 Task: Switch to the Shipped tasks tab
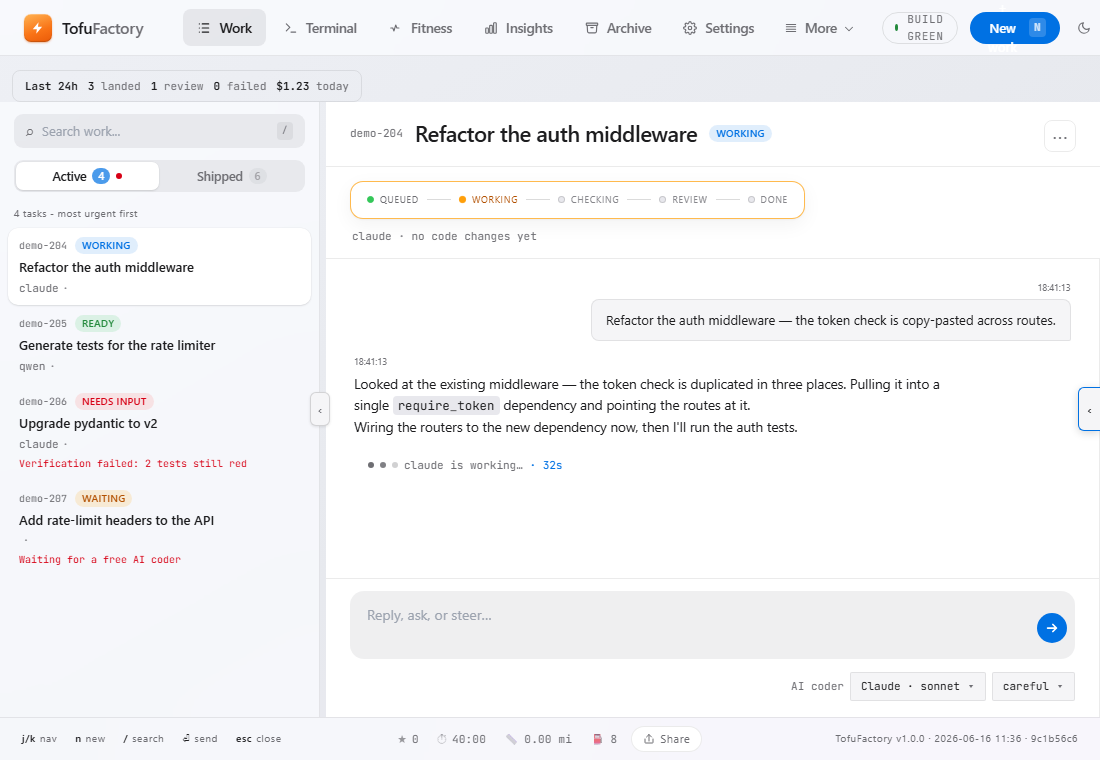pos(232,176)
